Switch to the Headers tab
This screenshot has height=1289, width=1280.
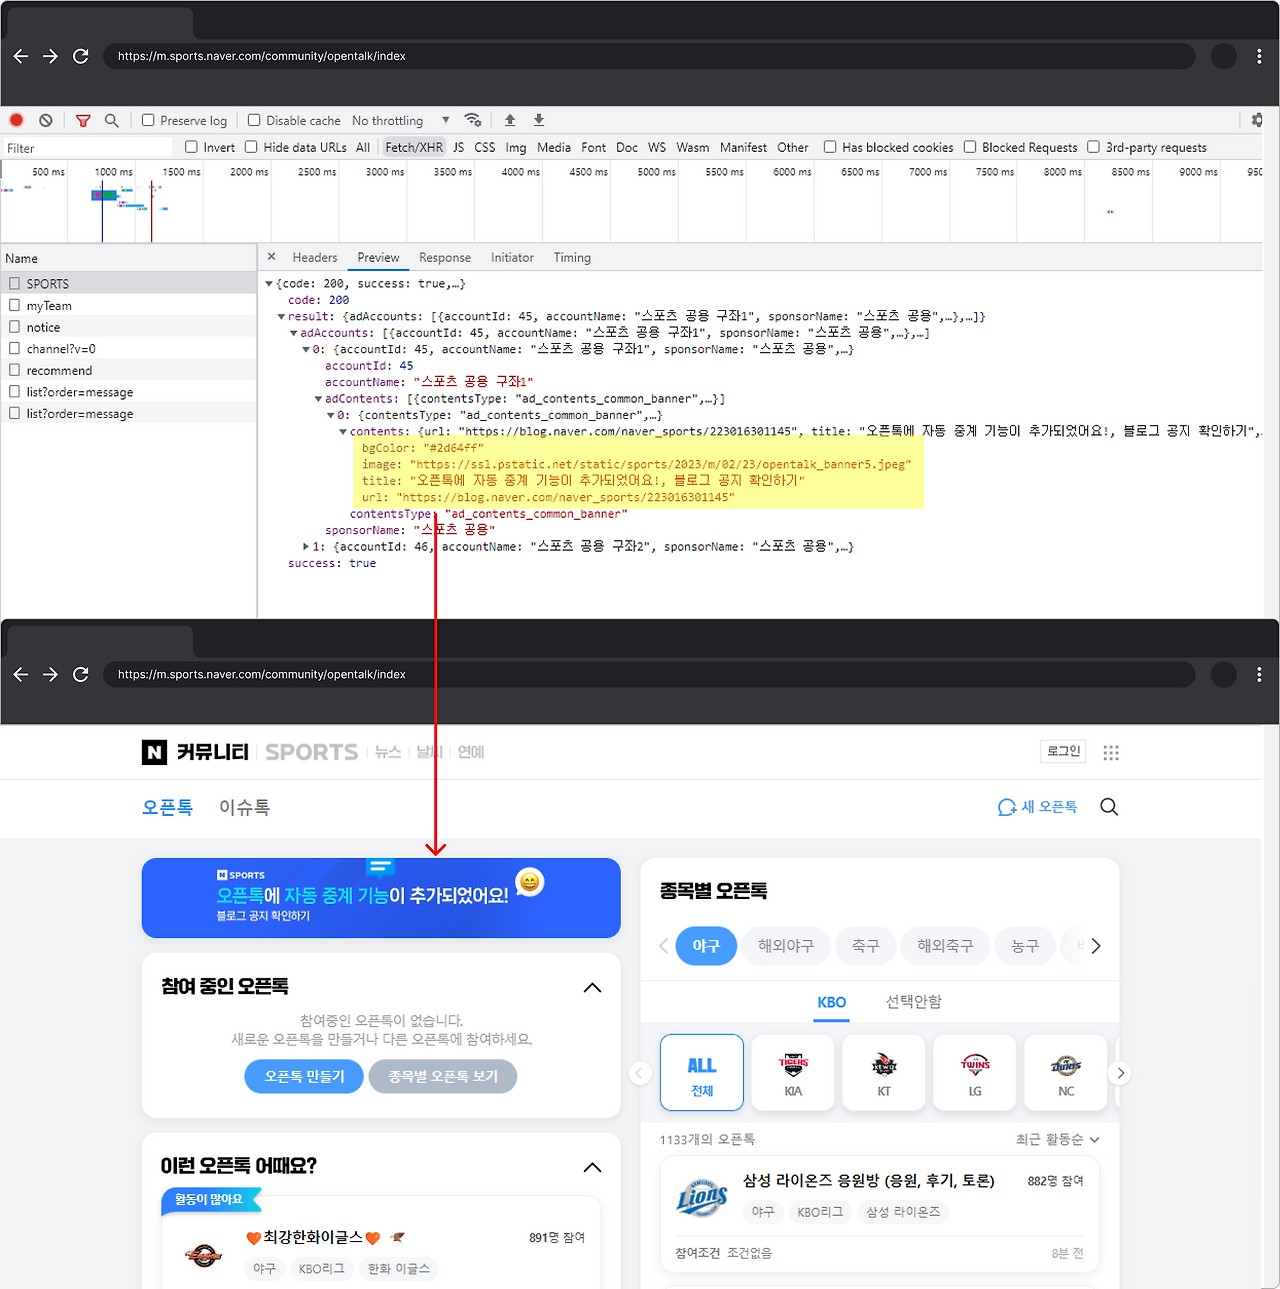click(x=315, y=258)
